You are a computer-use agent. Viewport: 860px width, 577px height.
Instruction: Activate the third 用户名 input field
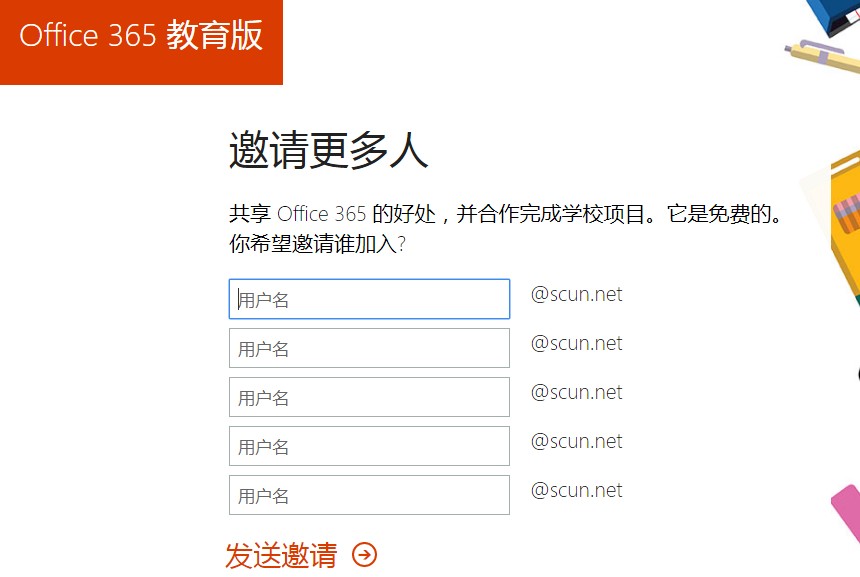pos(369,397)
